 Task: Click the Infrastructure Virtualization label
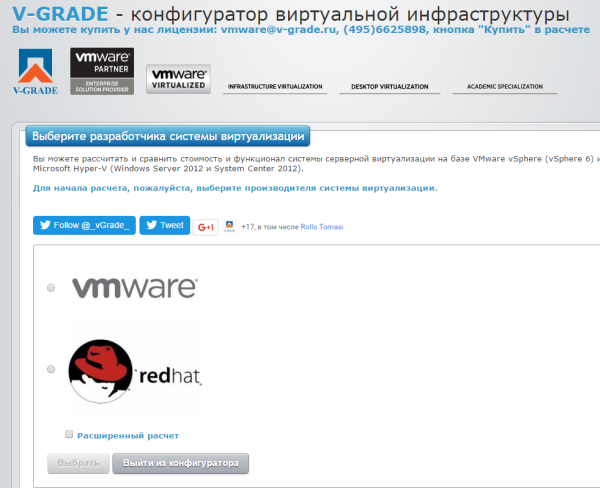click(x=275, y=87)
